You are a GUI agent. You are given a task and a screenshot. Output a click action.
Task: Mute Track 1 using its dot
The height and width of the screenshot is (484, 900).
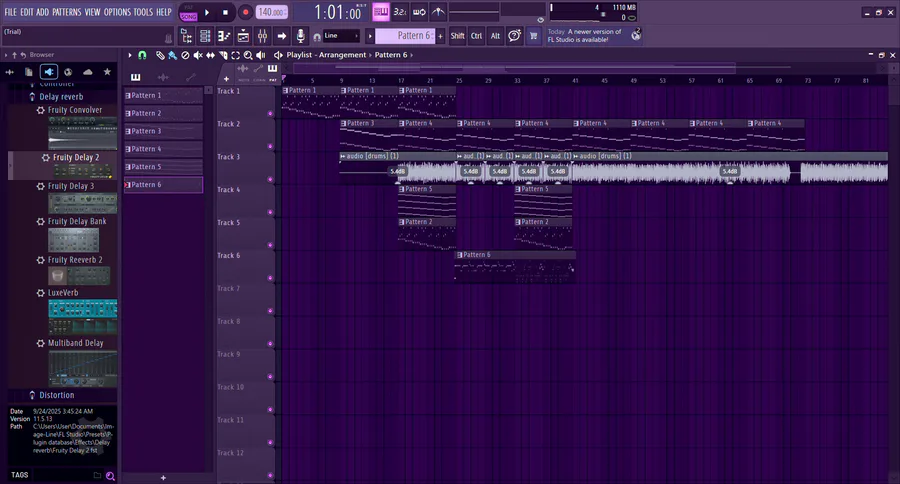point(270,114)
